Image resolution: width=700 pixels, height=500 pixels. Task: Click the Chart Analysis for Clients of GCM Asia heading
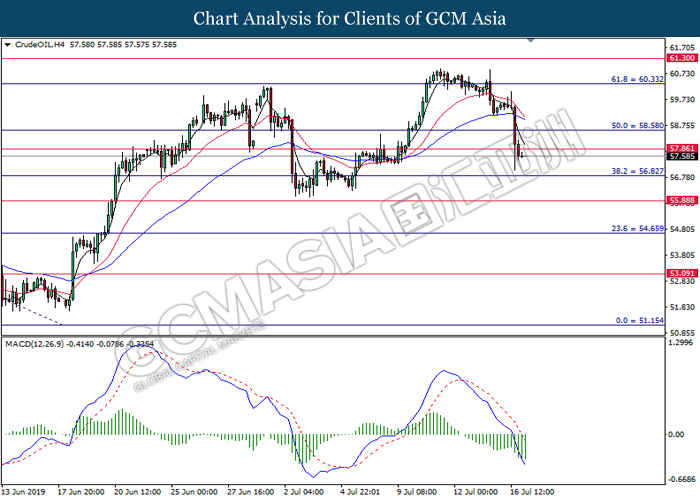coord(350,19)
